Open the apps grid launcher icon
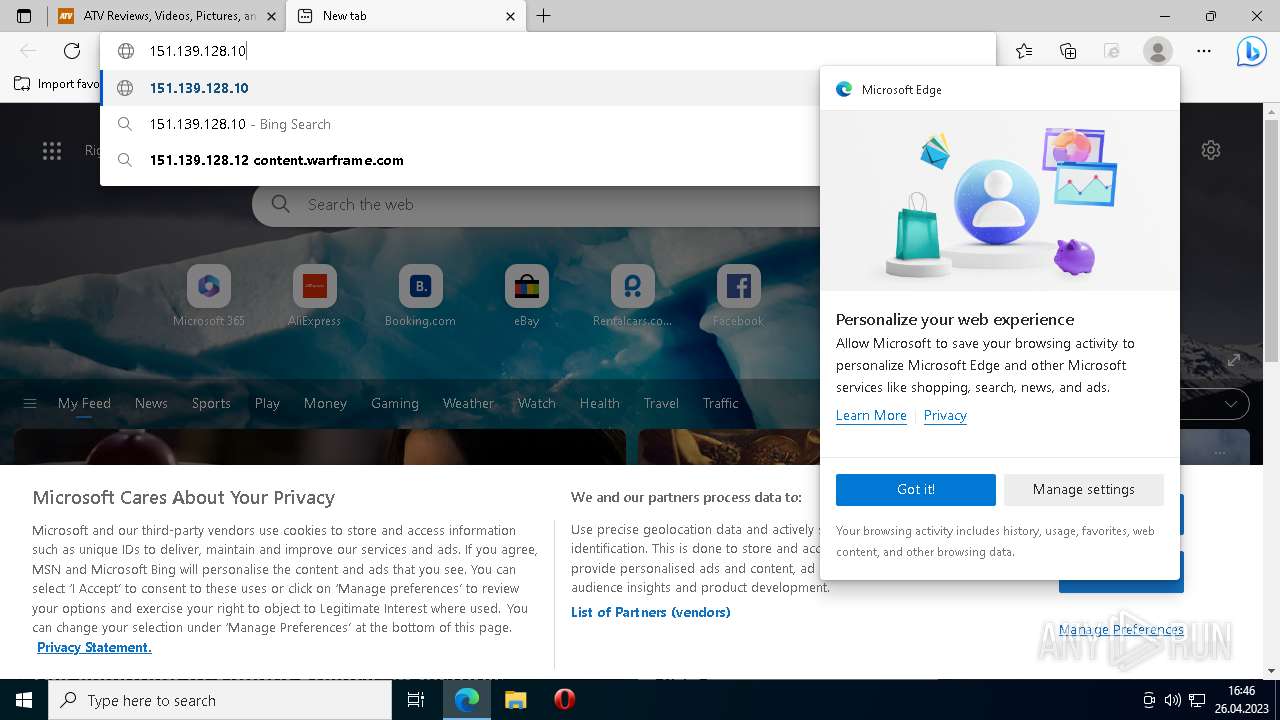Viewport: 1280px width, 720px height. tap(52, 151)
